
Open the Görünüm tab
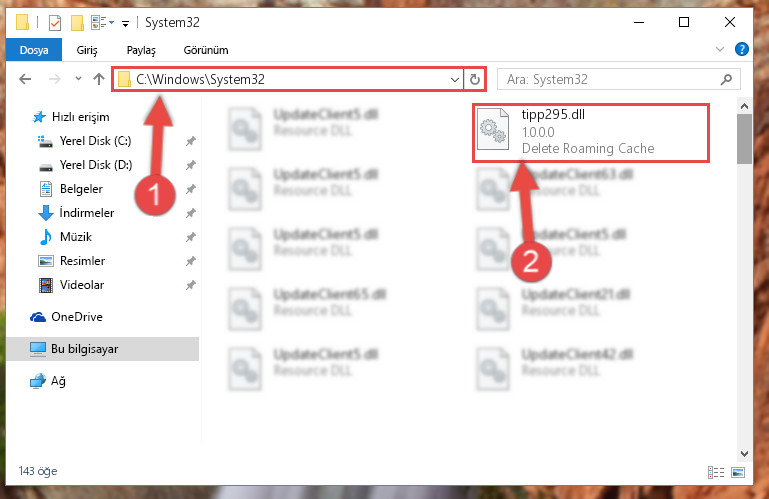click(x=205, y=50)
